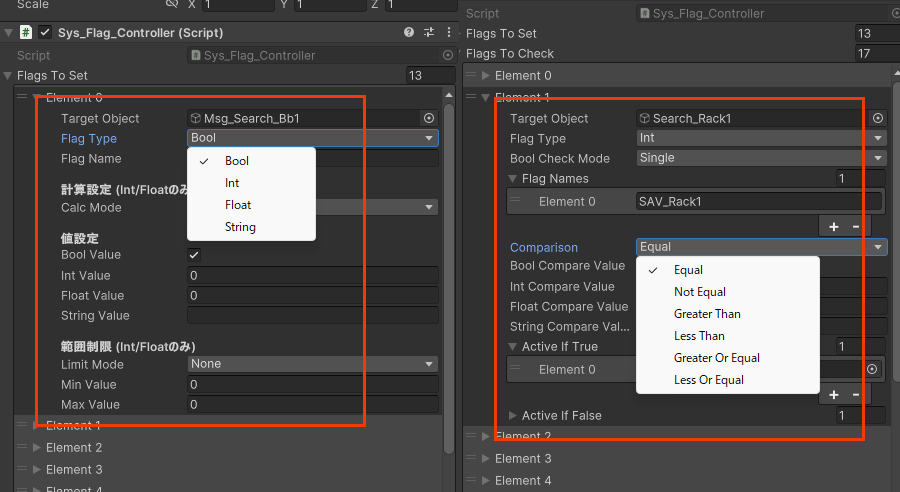Viewport: 900px width, 492px height.
Task: Expand Element 2 in left Flags list
Action: click(x=37, y=447)
